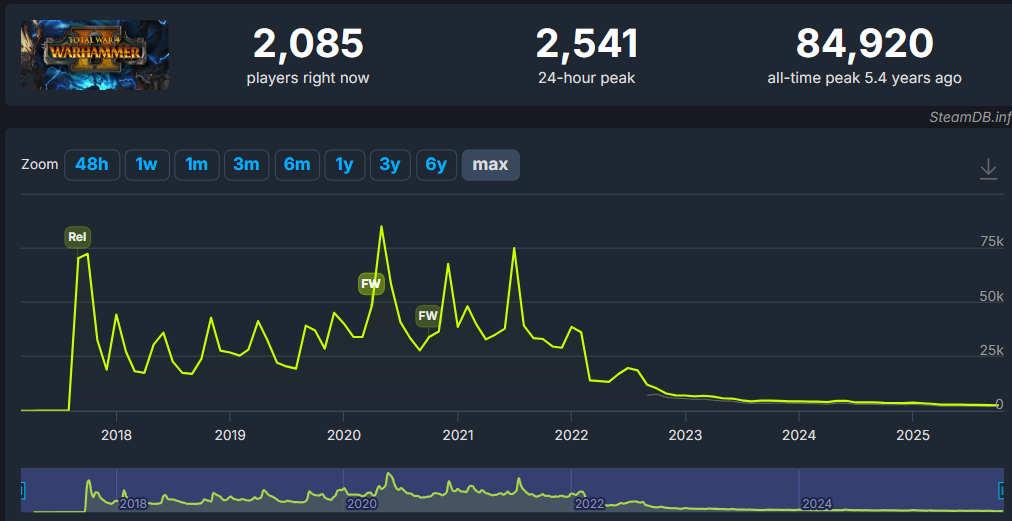Set chart zoom to 48h

pos(92,165)
